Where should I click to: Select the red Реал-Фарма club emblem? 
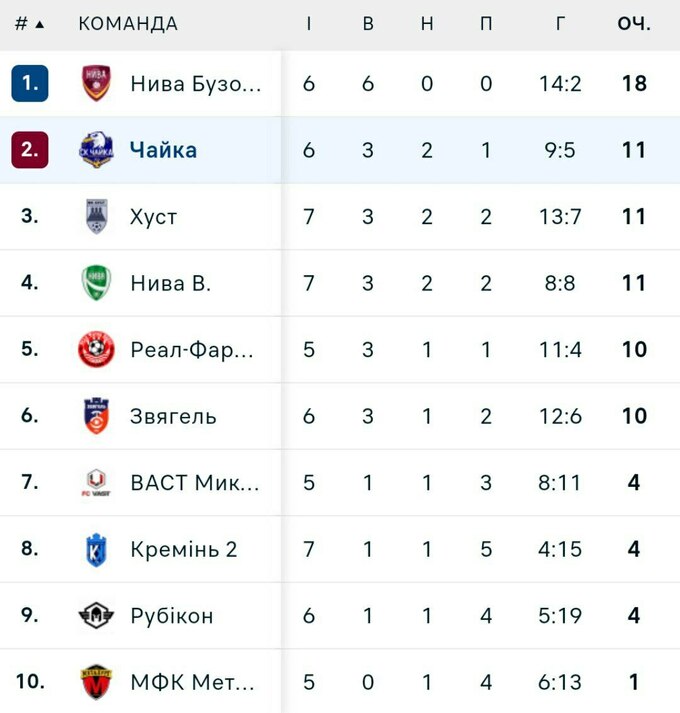click(96, 349)
